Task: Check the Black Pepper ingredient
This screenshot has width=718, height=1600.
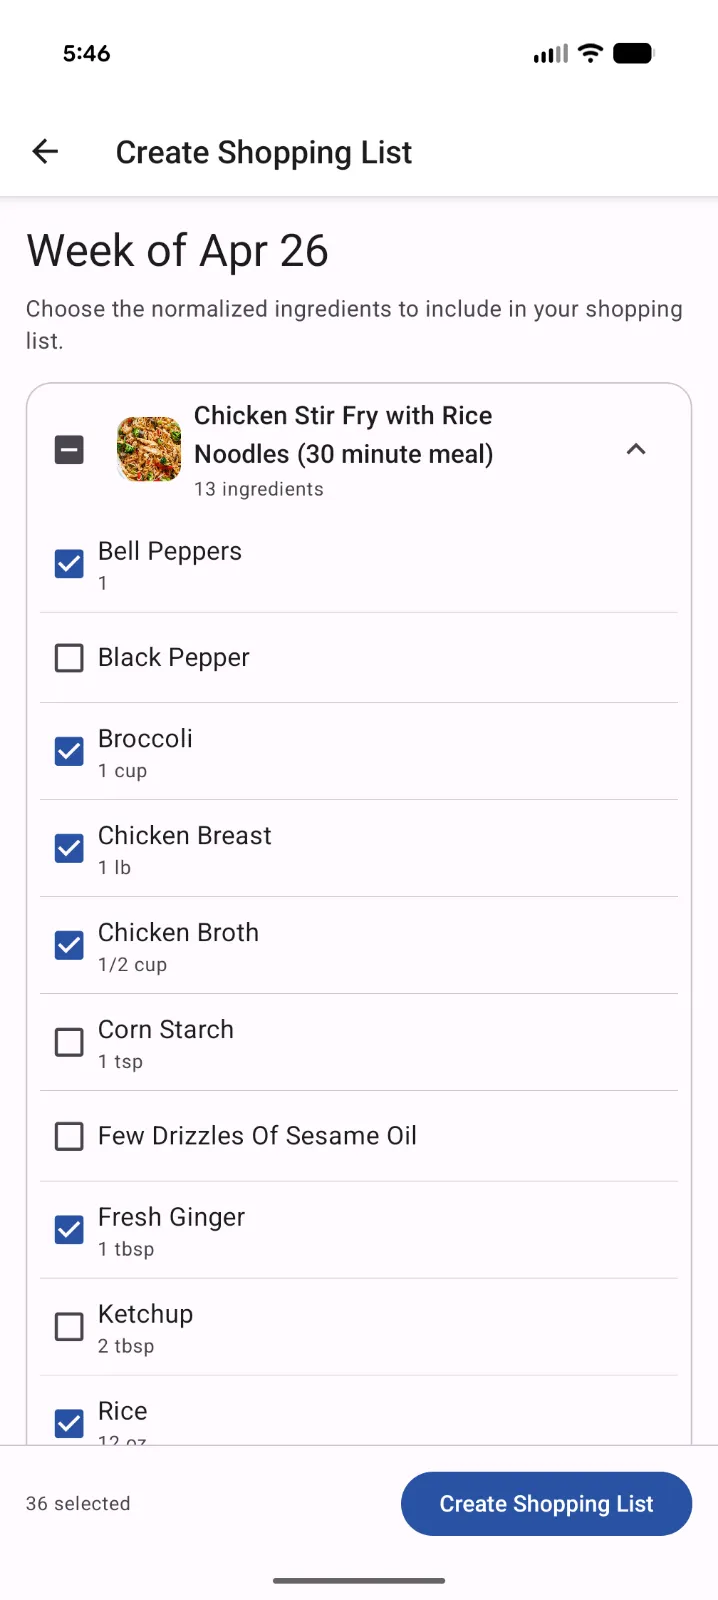Action: 68,657
